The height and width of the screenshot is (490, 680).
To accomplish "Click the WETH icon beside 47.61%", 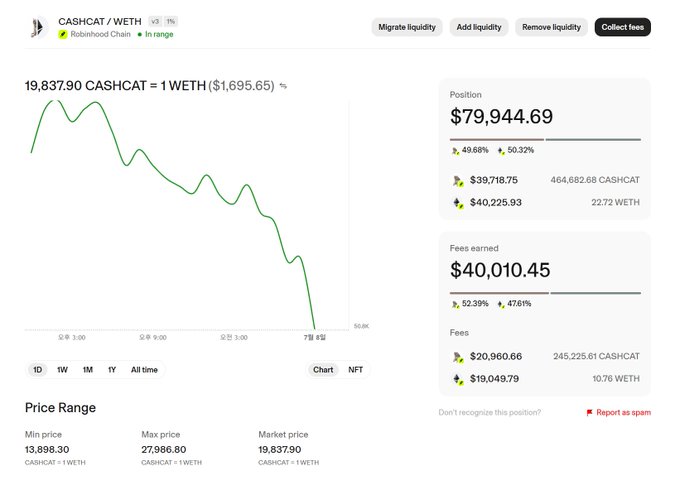I will click(501, 304).
